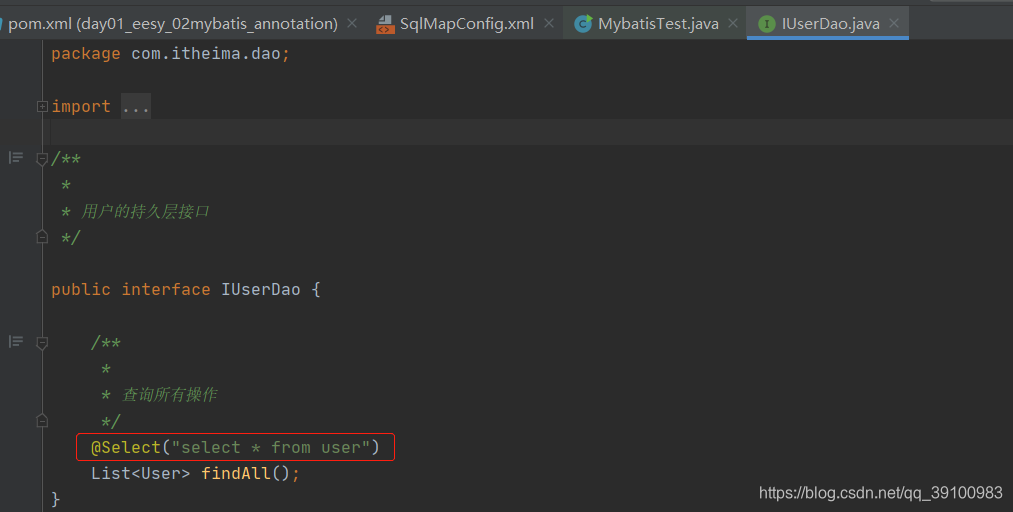Click fold marker at findAll Javadoc end
Screen dimensions: 1013x512
point(42,420)
